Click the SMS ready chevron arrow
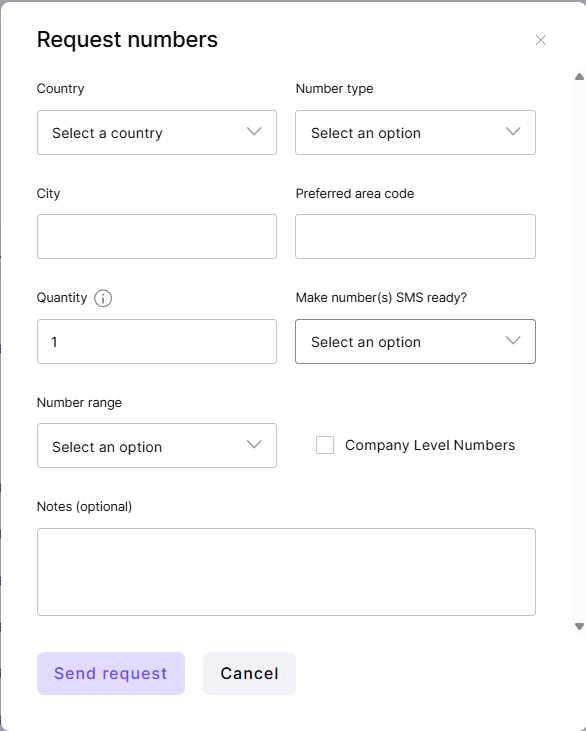Viewport: 586px width, 731px height. tap(513, 340)
